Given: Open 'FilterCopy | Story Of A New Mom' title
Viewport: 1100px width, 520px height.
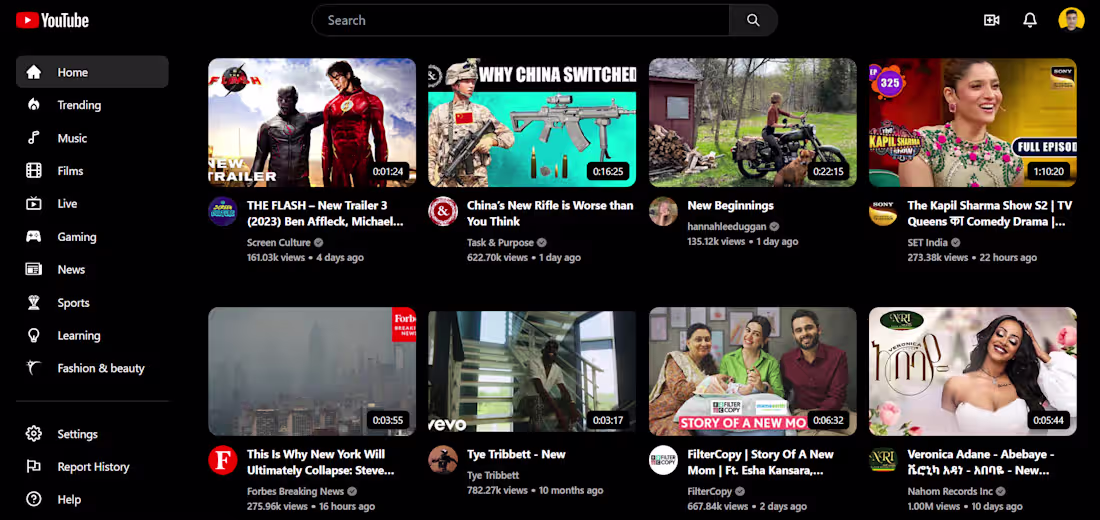Looking at the screenshot, I should pyautogui.click(x=762, y=462).
